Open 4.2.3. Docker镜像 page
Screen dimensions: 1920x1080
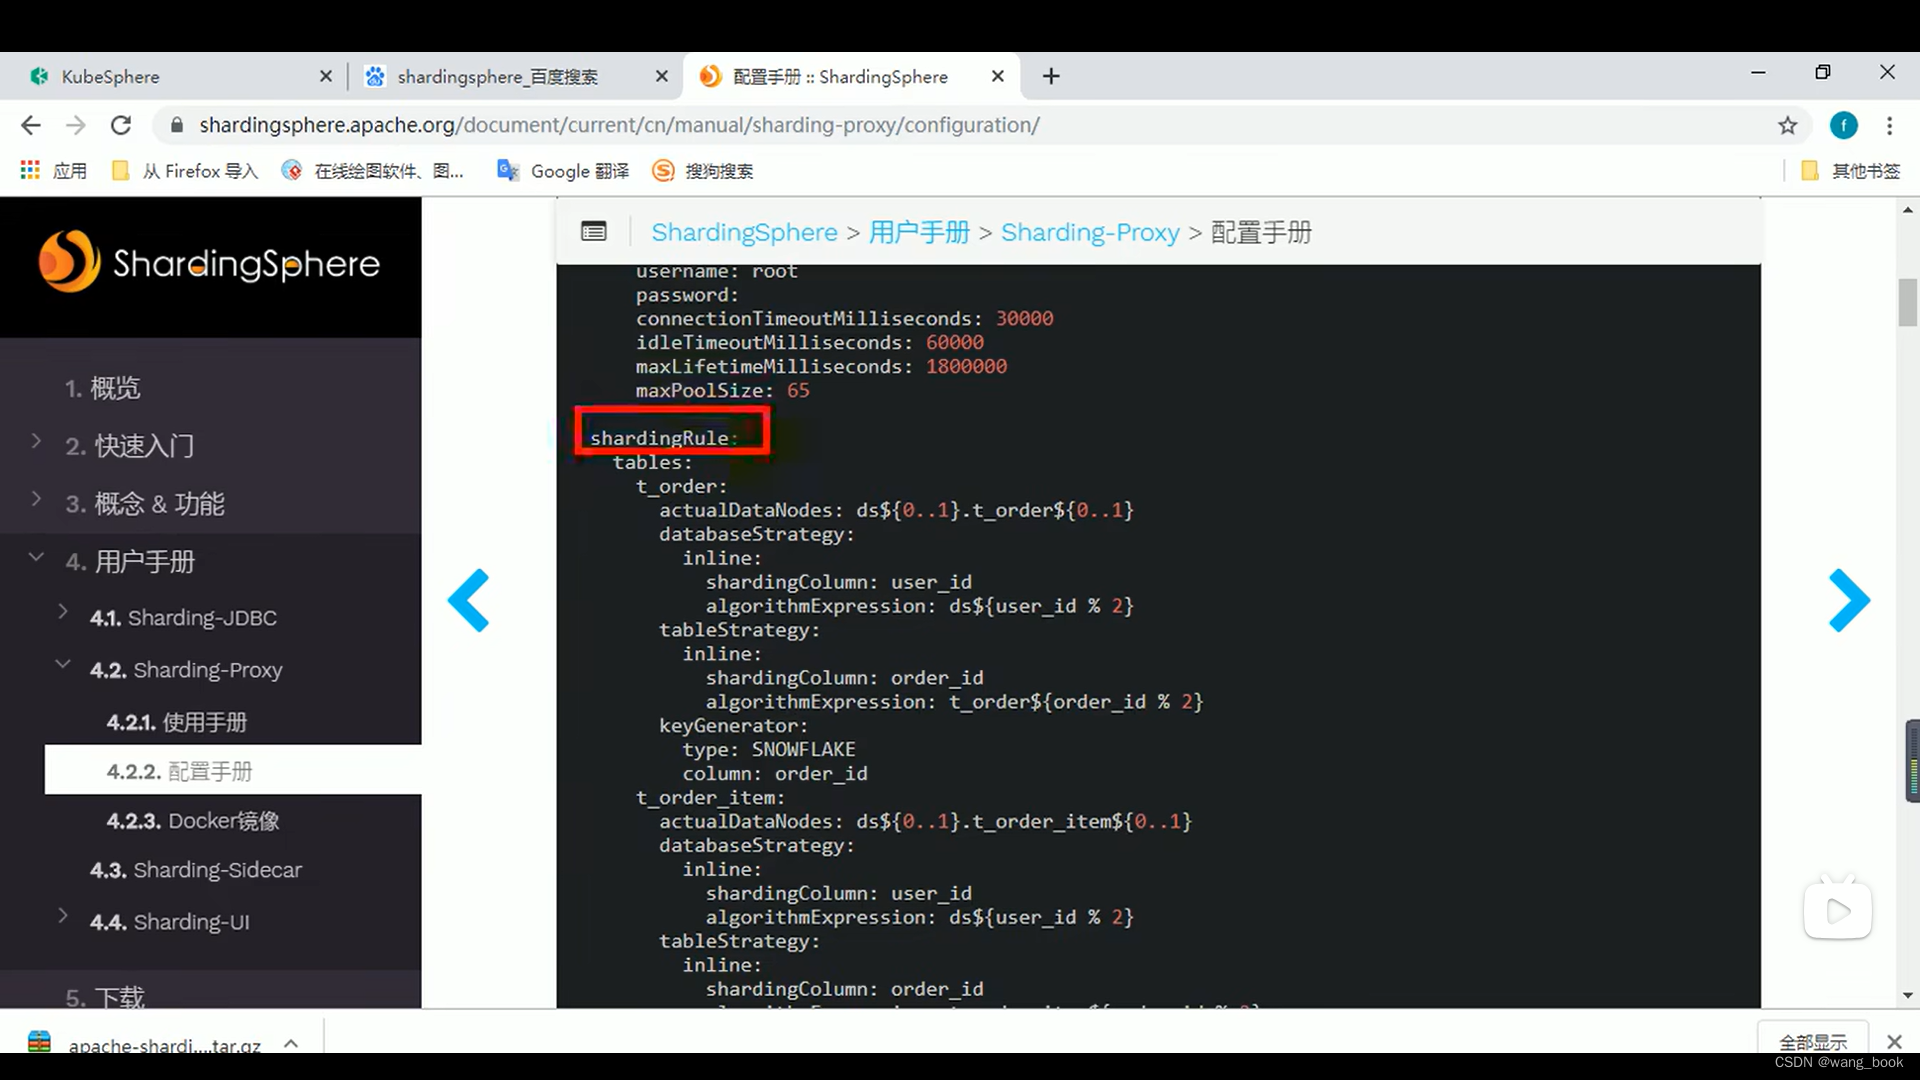click(x=193, y=821)
